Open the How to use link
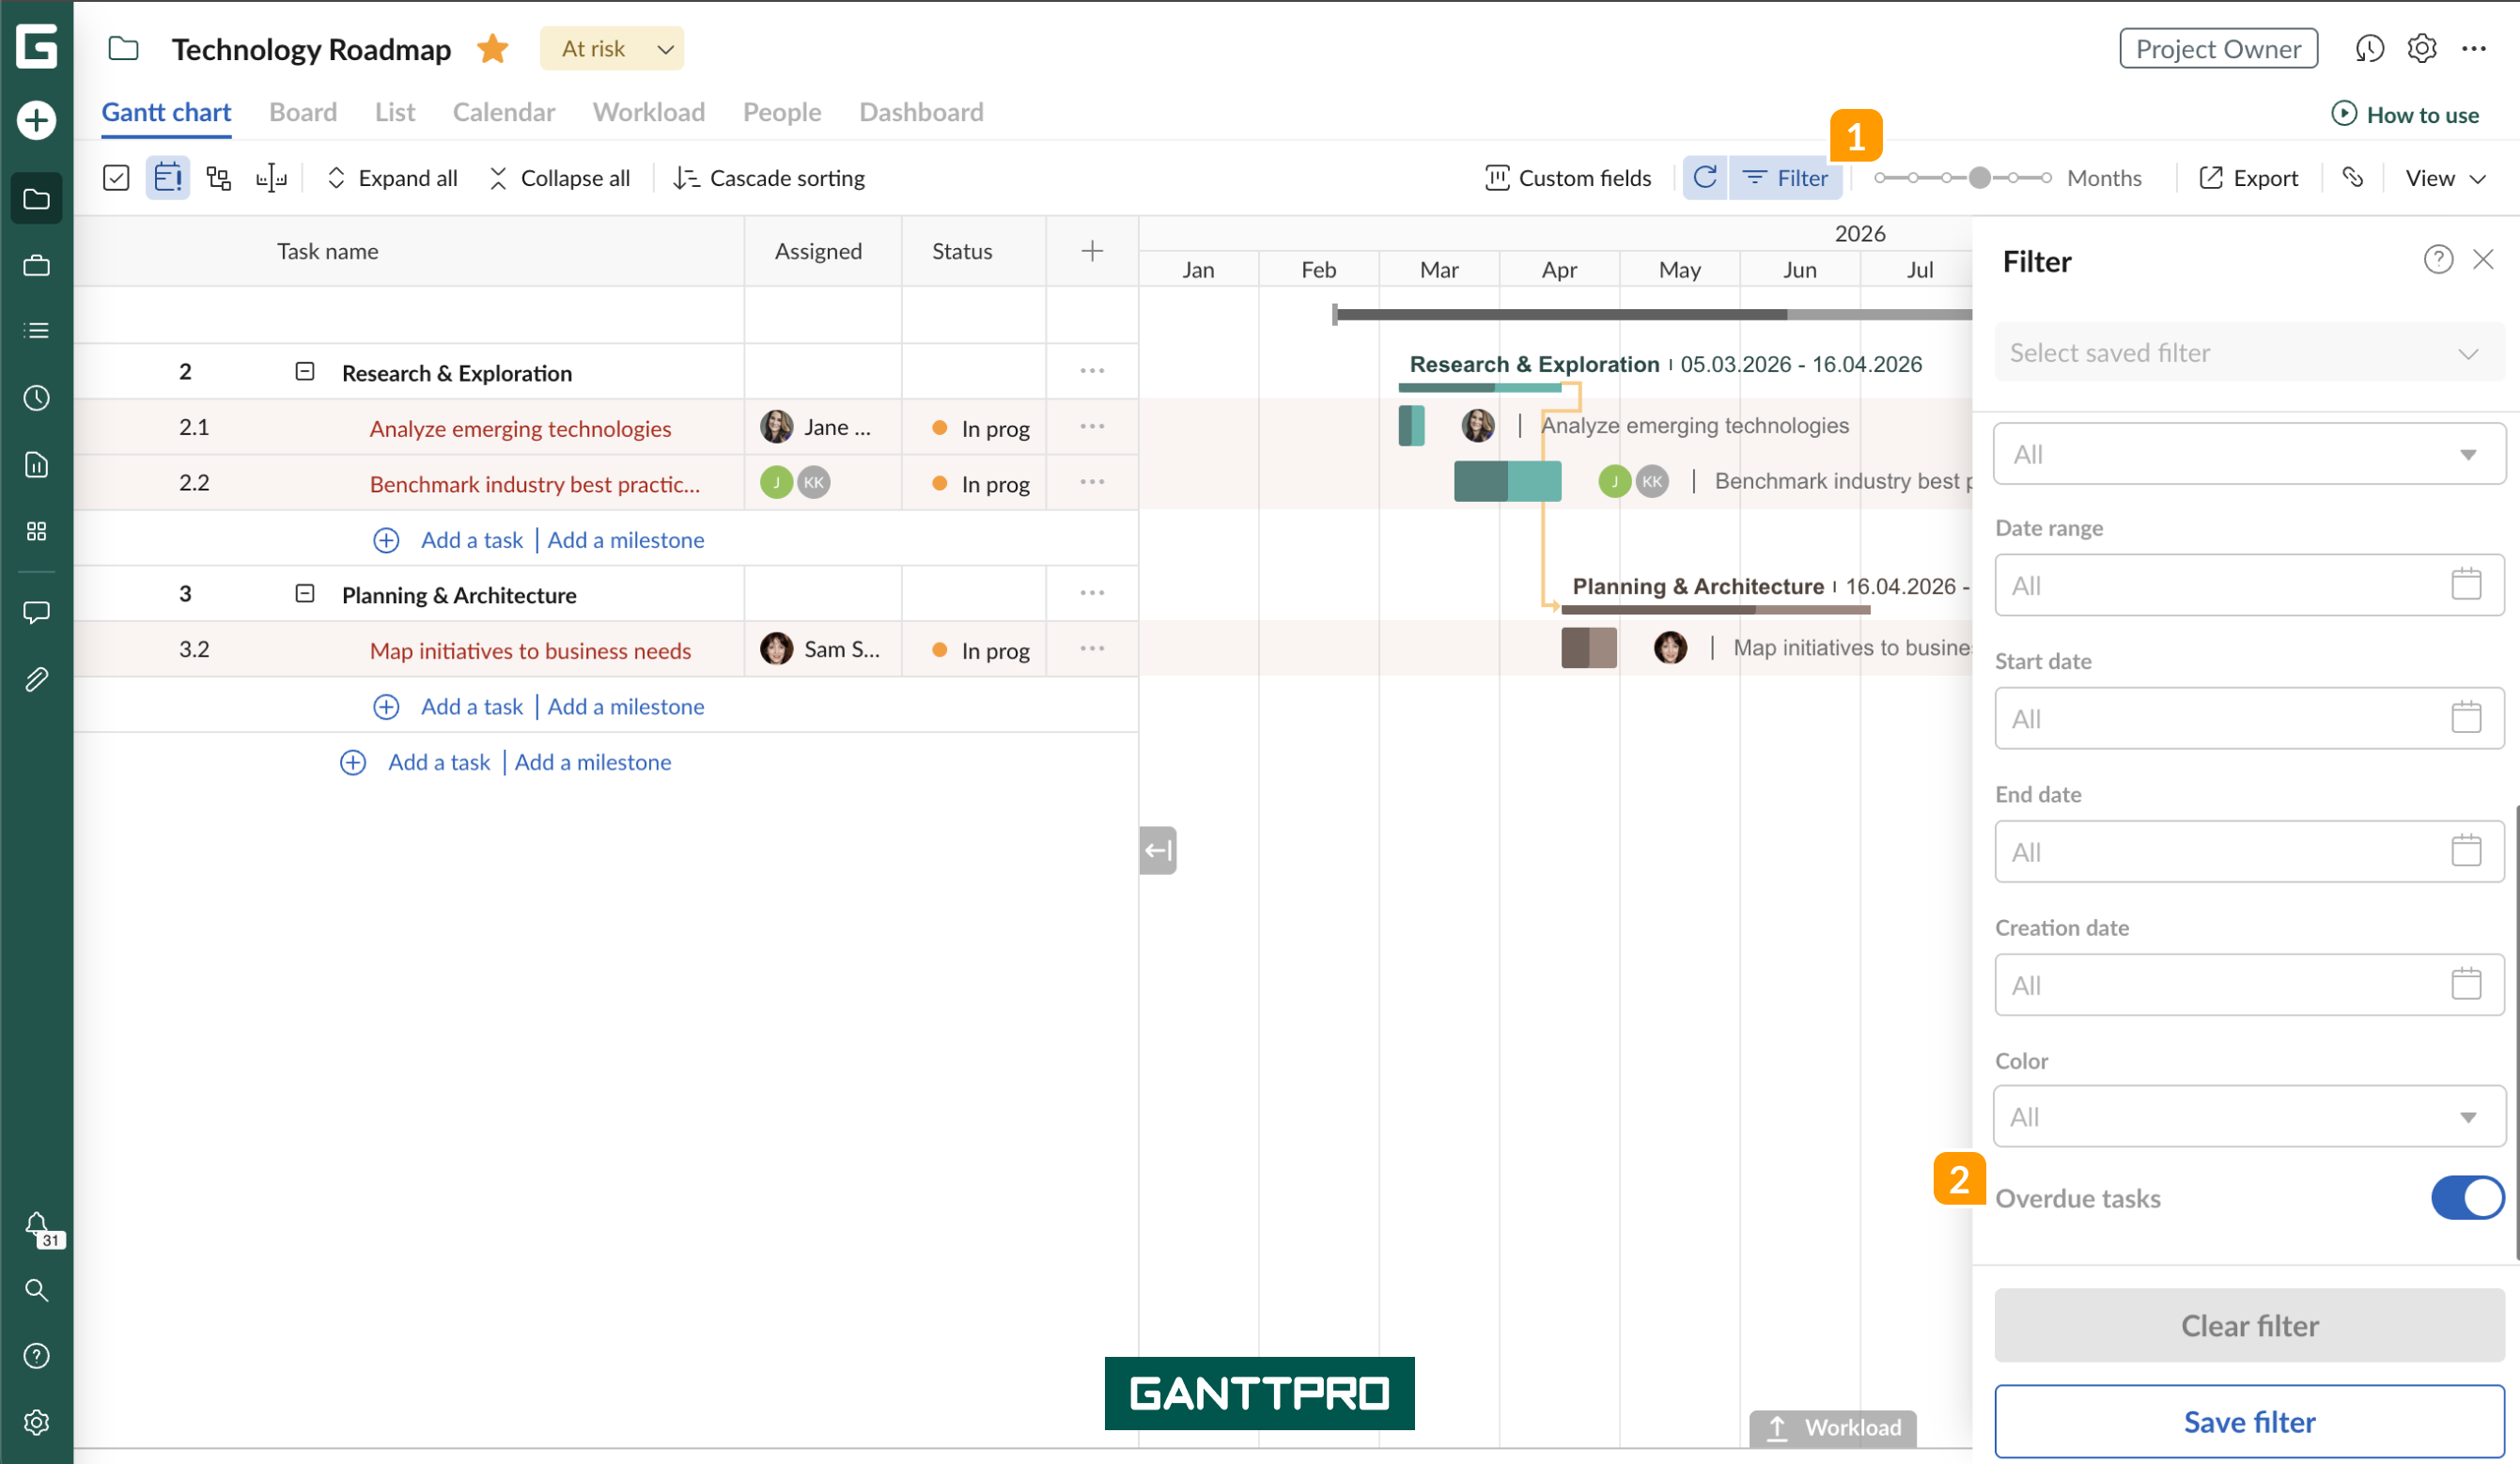This screenshot has width=2520, height=1464. (x=2405, y=114)
